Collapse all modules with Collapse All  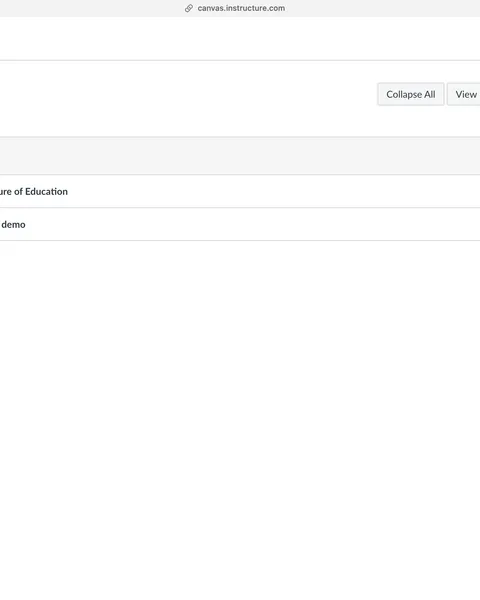411,94
